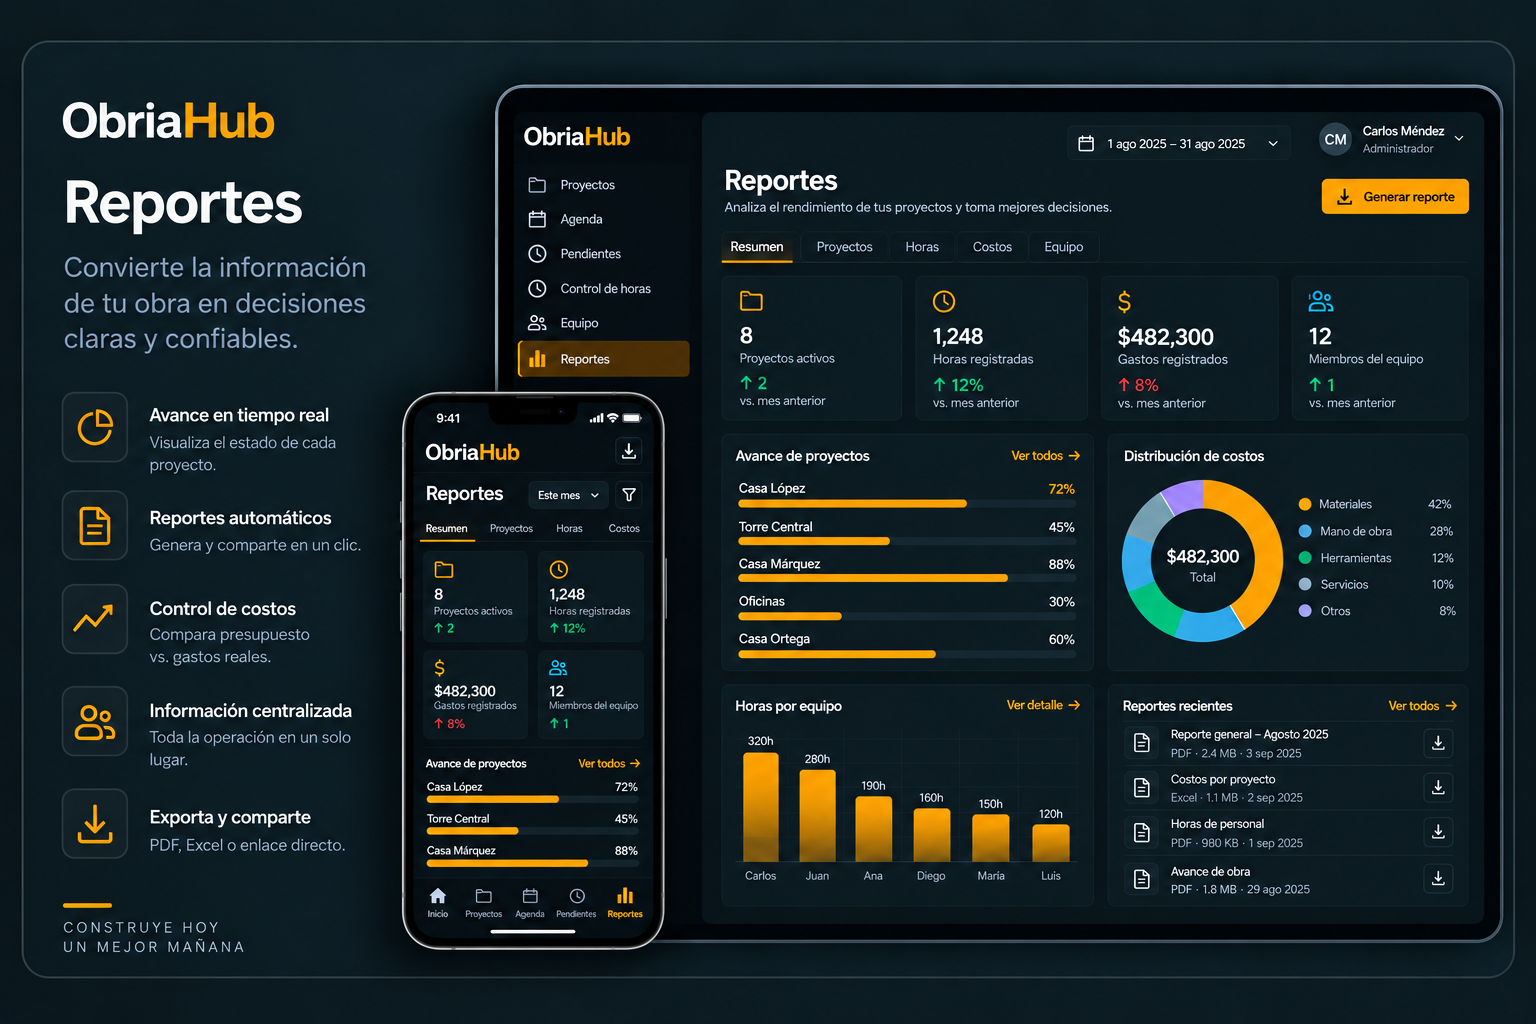Switch to the tablet Costos tab
The width and height of the screenshot is (1536, 1024).
click(x=992, y=247)
